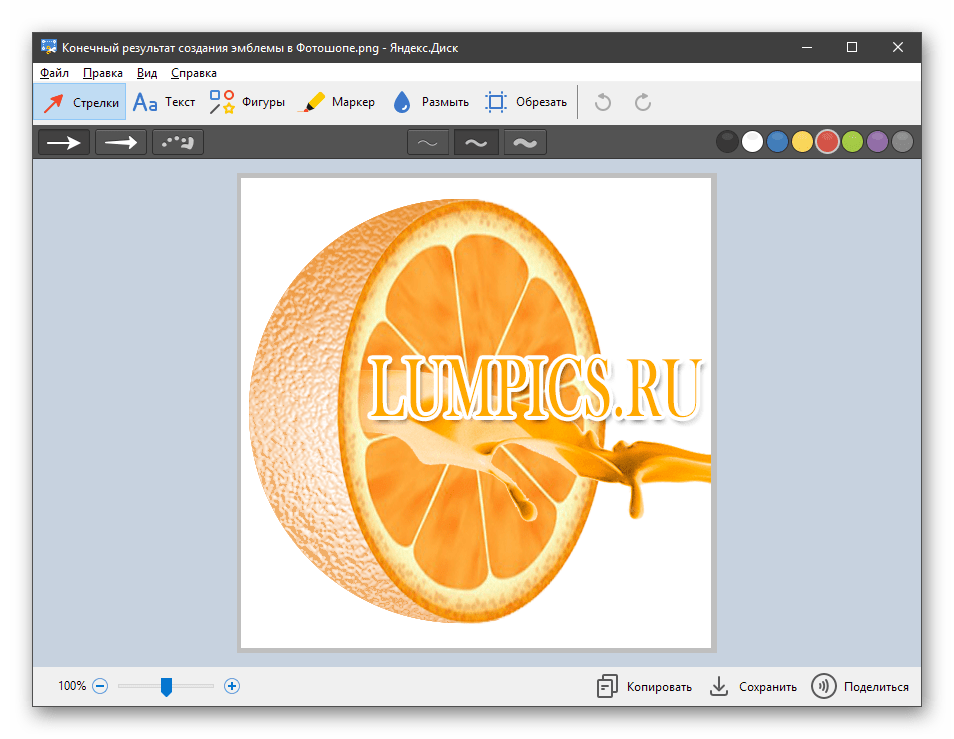
Task: Select the Текст text tool
Action: click(x=164, y=102)
